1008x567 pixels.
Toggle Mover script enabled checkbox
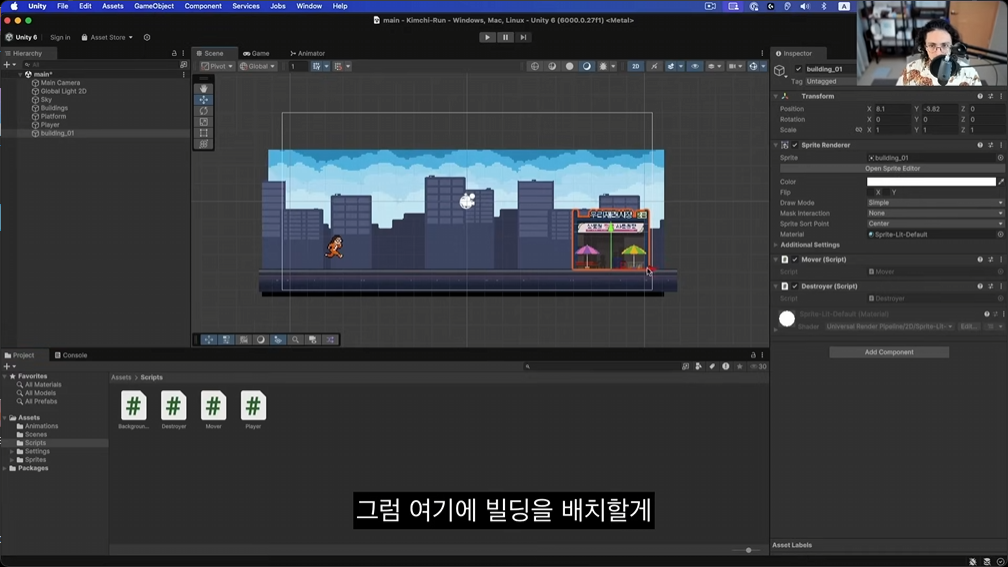795,260
